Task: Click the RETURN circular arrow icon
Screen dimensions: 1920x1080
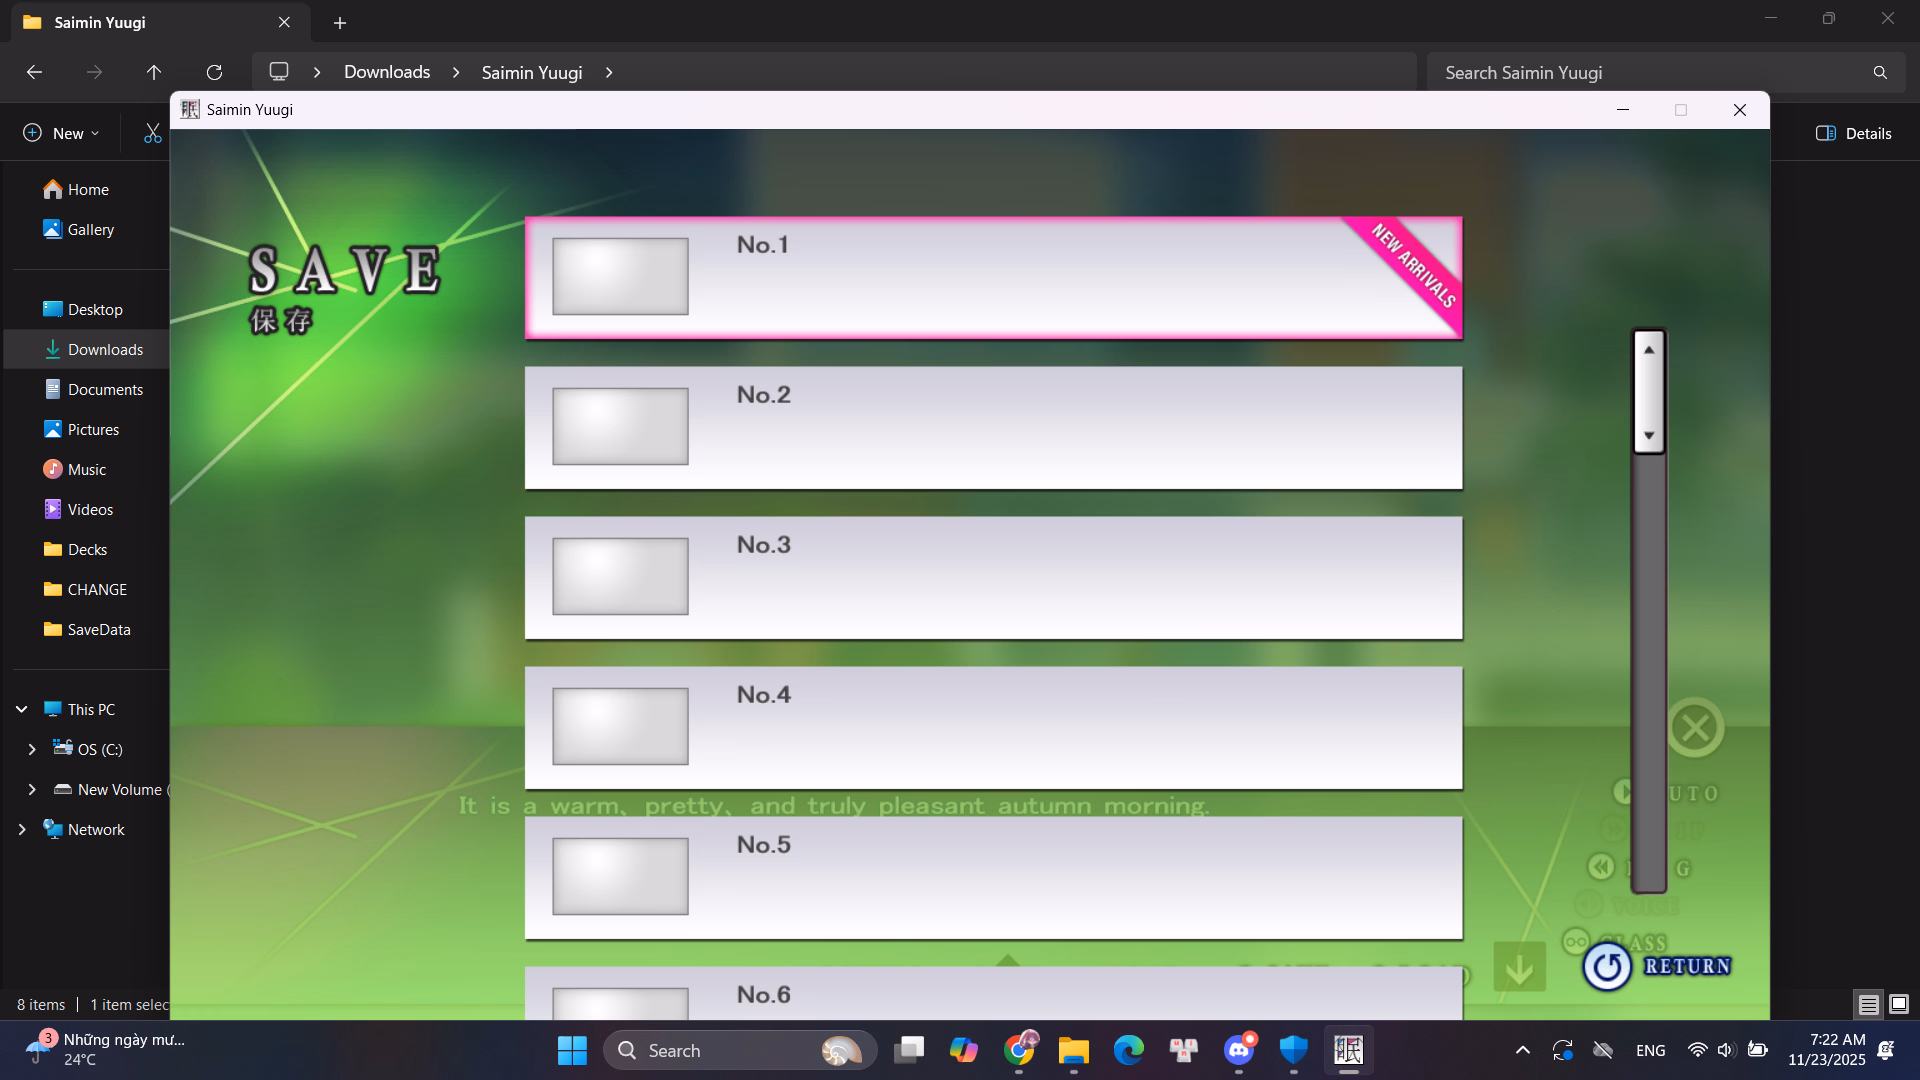Action: [x=1607, y=966]
